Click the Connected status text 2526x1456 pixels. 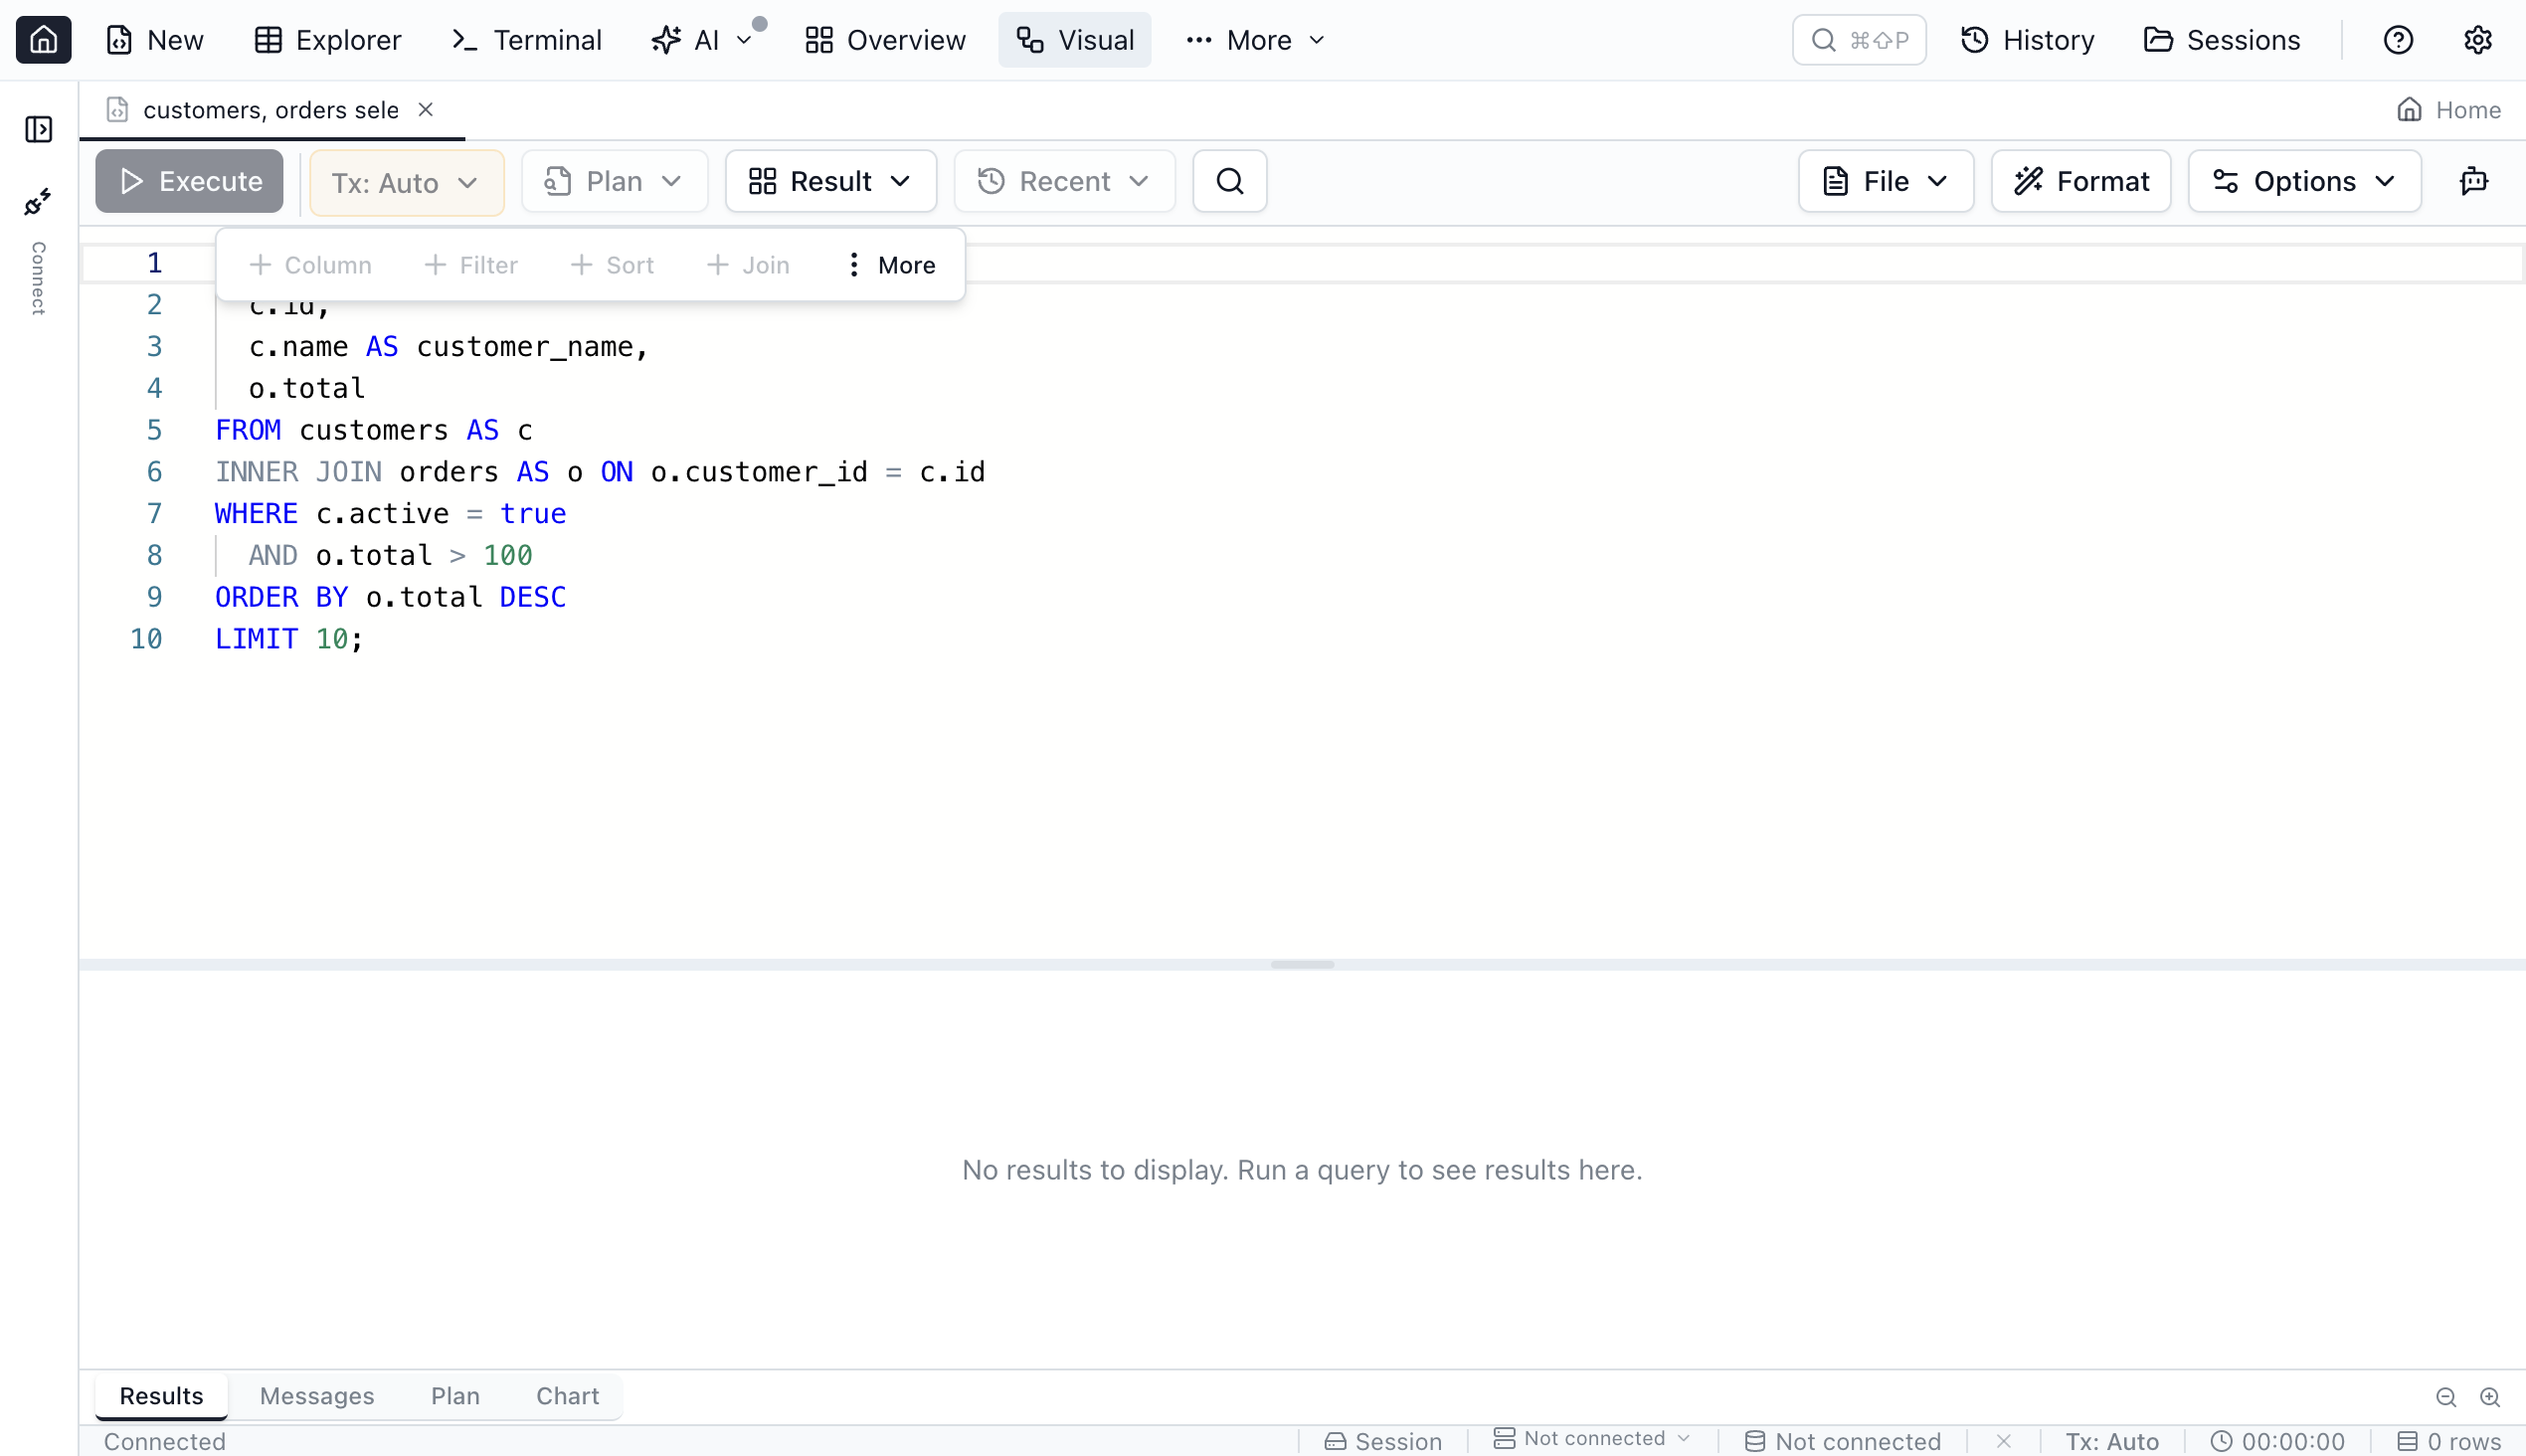164,1441
